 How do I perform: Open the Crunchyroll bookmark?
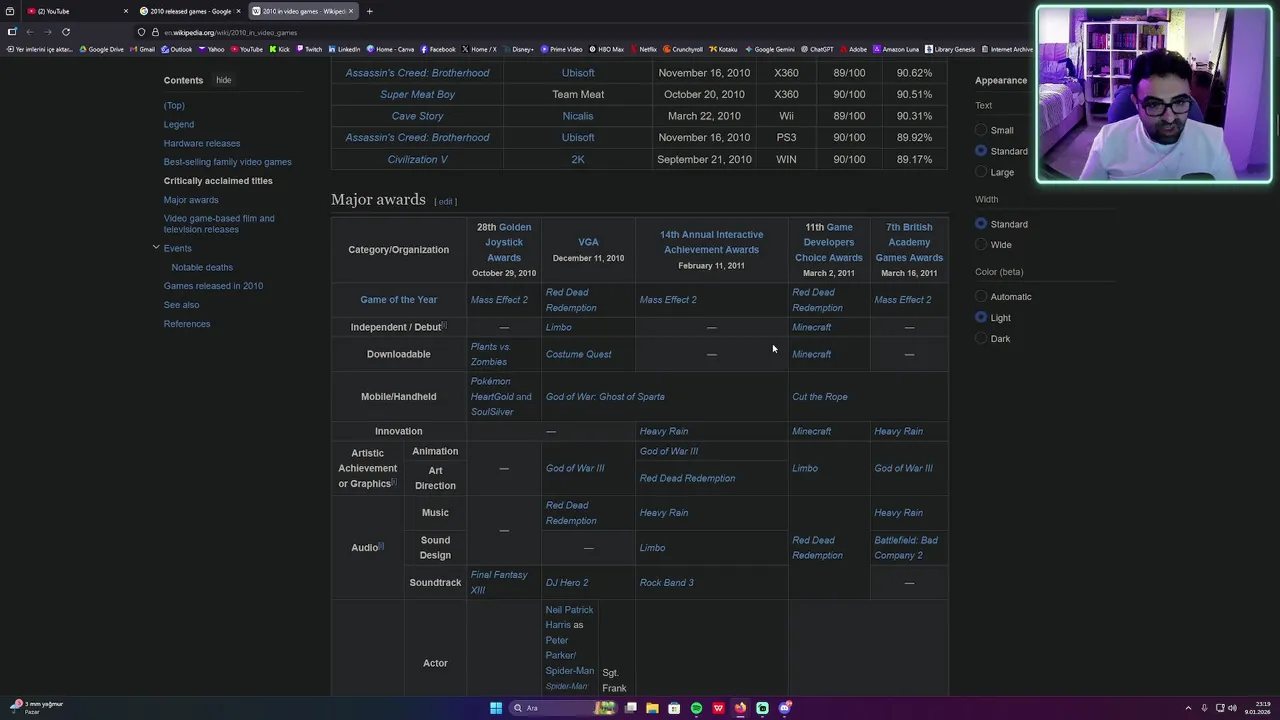coord(683,49)
